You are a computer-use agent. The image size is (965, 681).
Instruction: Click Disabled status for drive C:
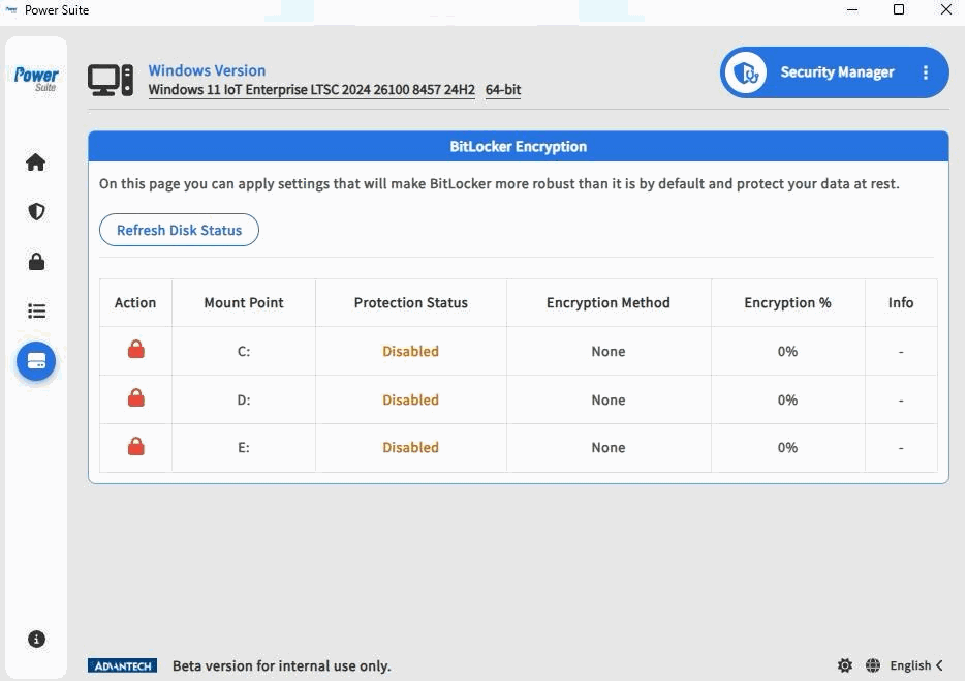(x=410, y=351)
